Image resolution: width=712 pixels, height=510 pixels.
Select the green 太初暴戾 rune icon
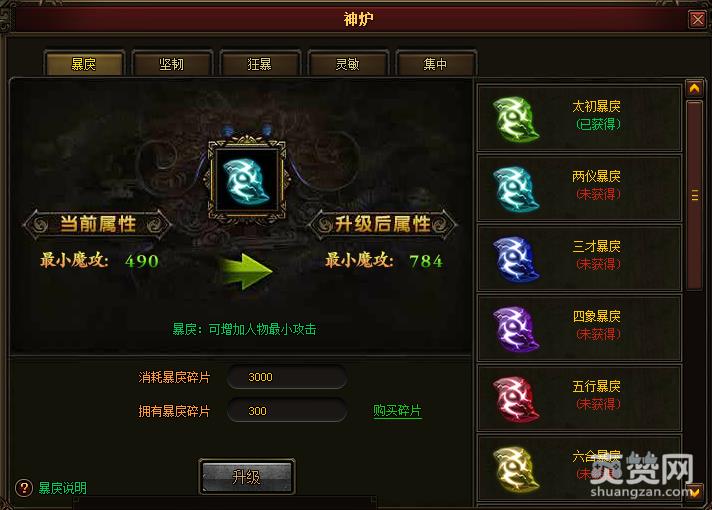pos(516,119)
